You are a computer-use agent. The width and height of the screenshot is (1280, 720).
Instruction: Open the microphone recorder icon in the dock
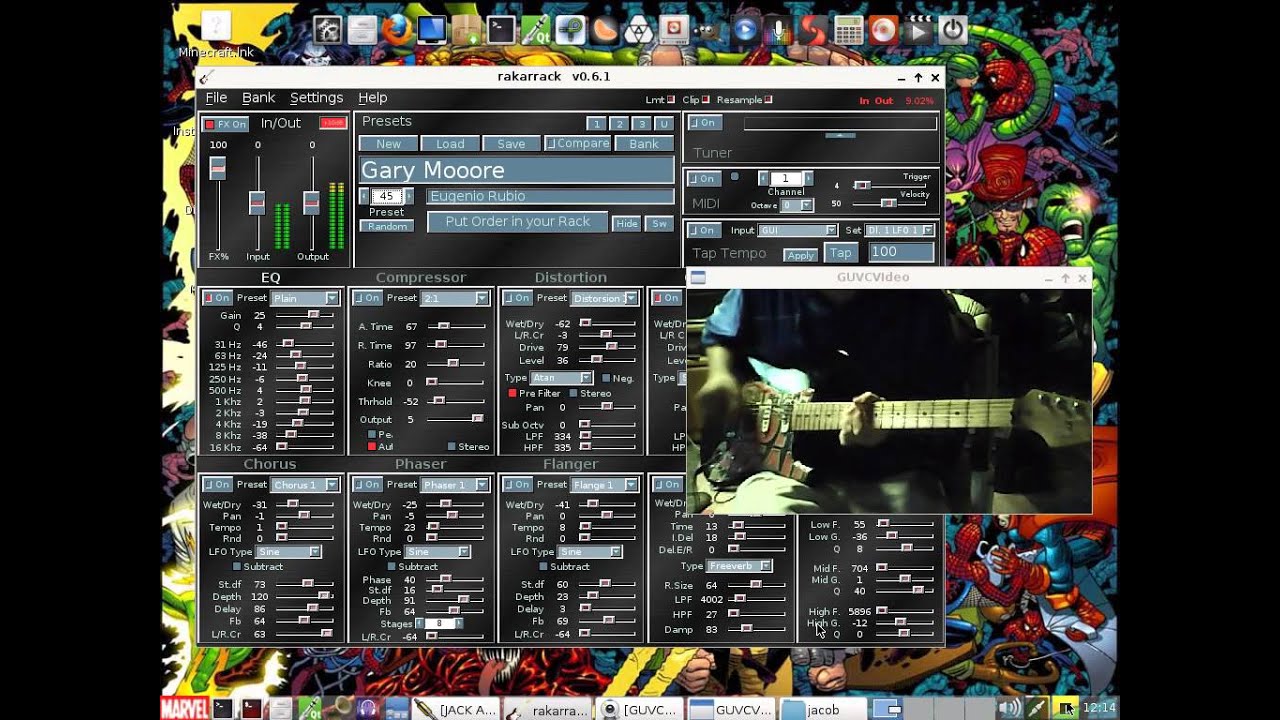coord(779,30)
